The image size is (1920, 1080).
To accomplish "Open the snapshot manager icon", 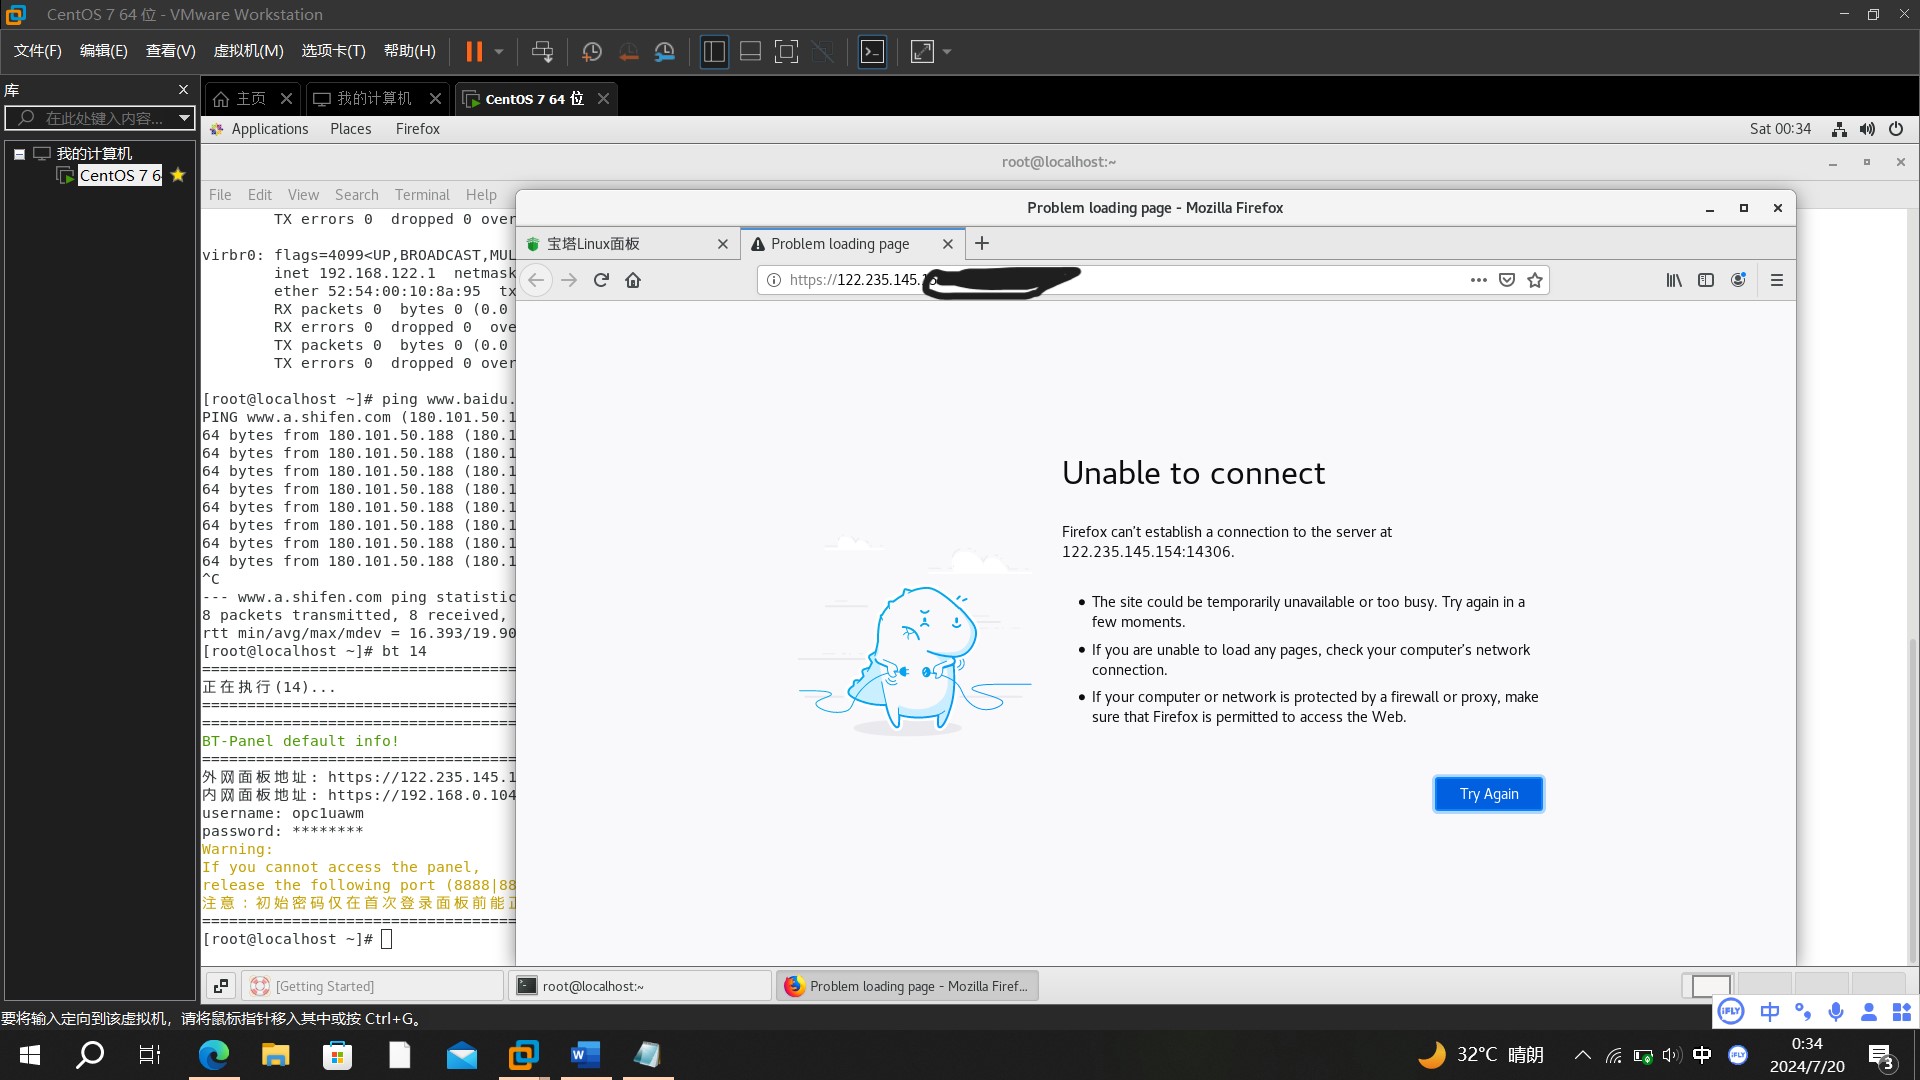I will pos(664,51).
